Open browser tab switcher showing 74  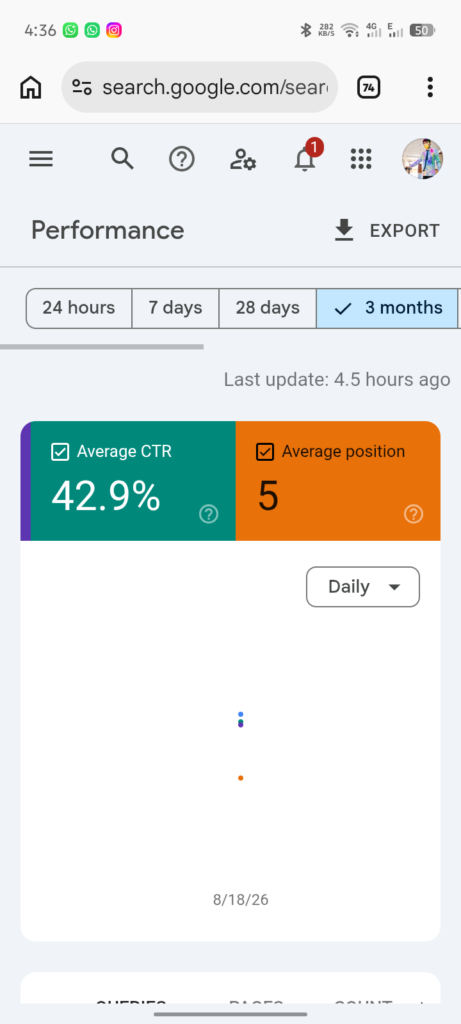tap(369, 87)
